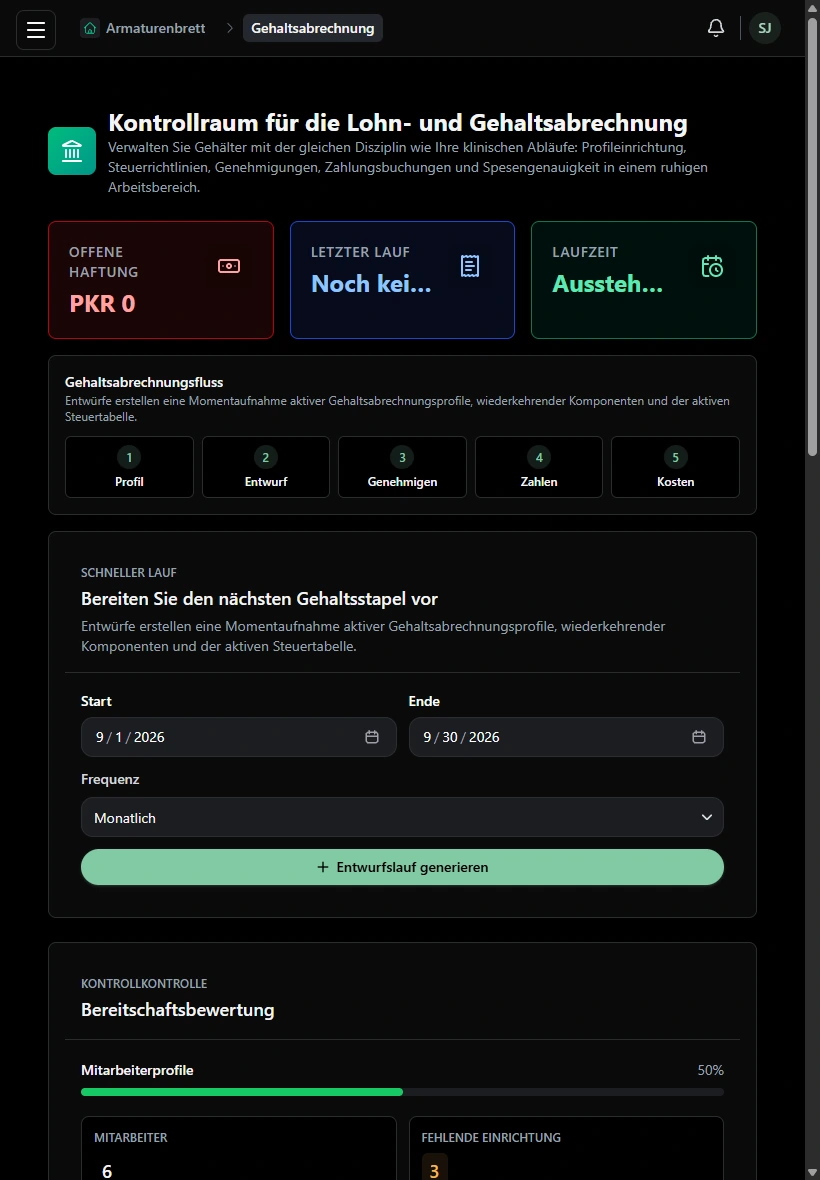820x1180 pixels.
Task: Select step 1 Profil
Action: [x=129, y=467]
